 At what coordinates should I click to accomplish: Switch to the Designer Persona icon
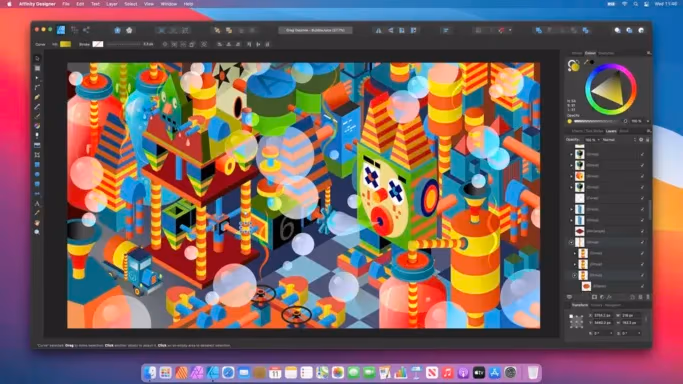(x=61, y=30)
